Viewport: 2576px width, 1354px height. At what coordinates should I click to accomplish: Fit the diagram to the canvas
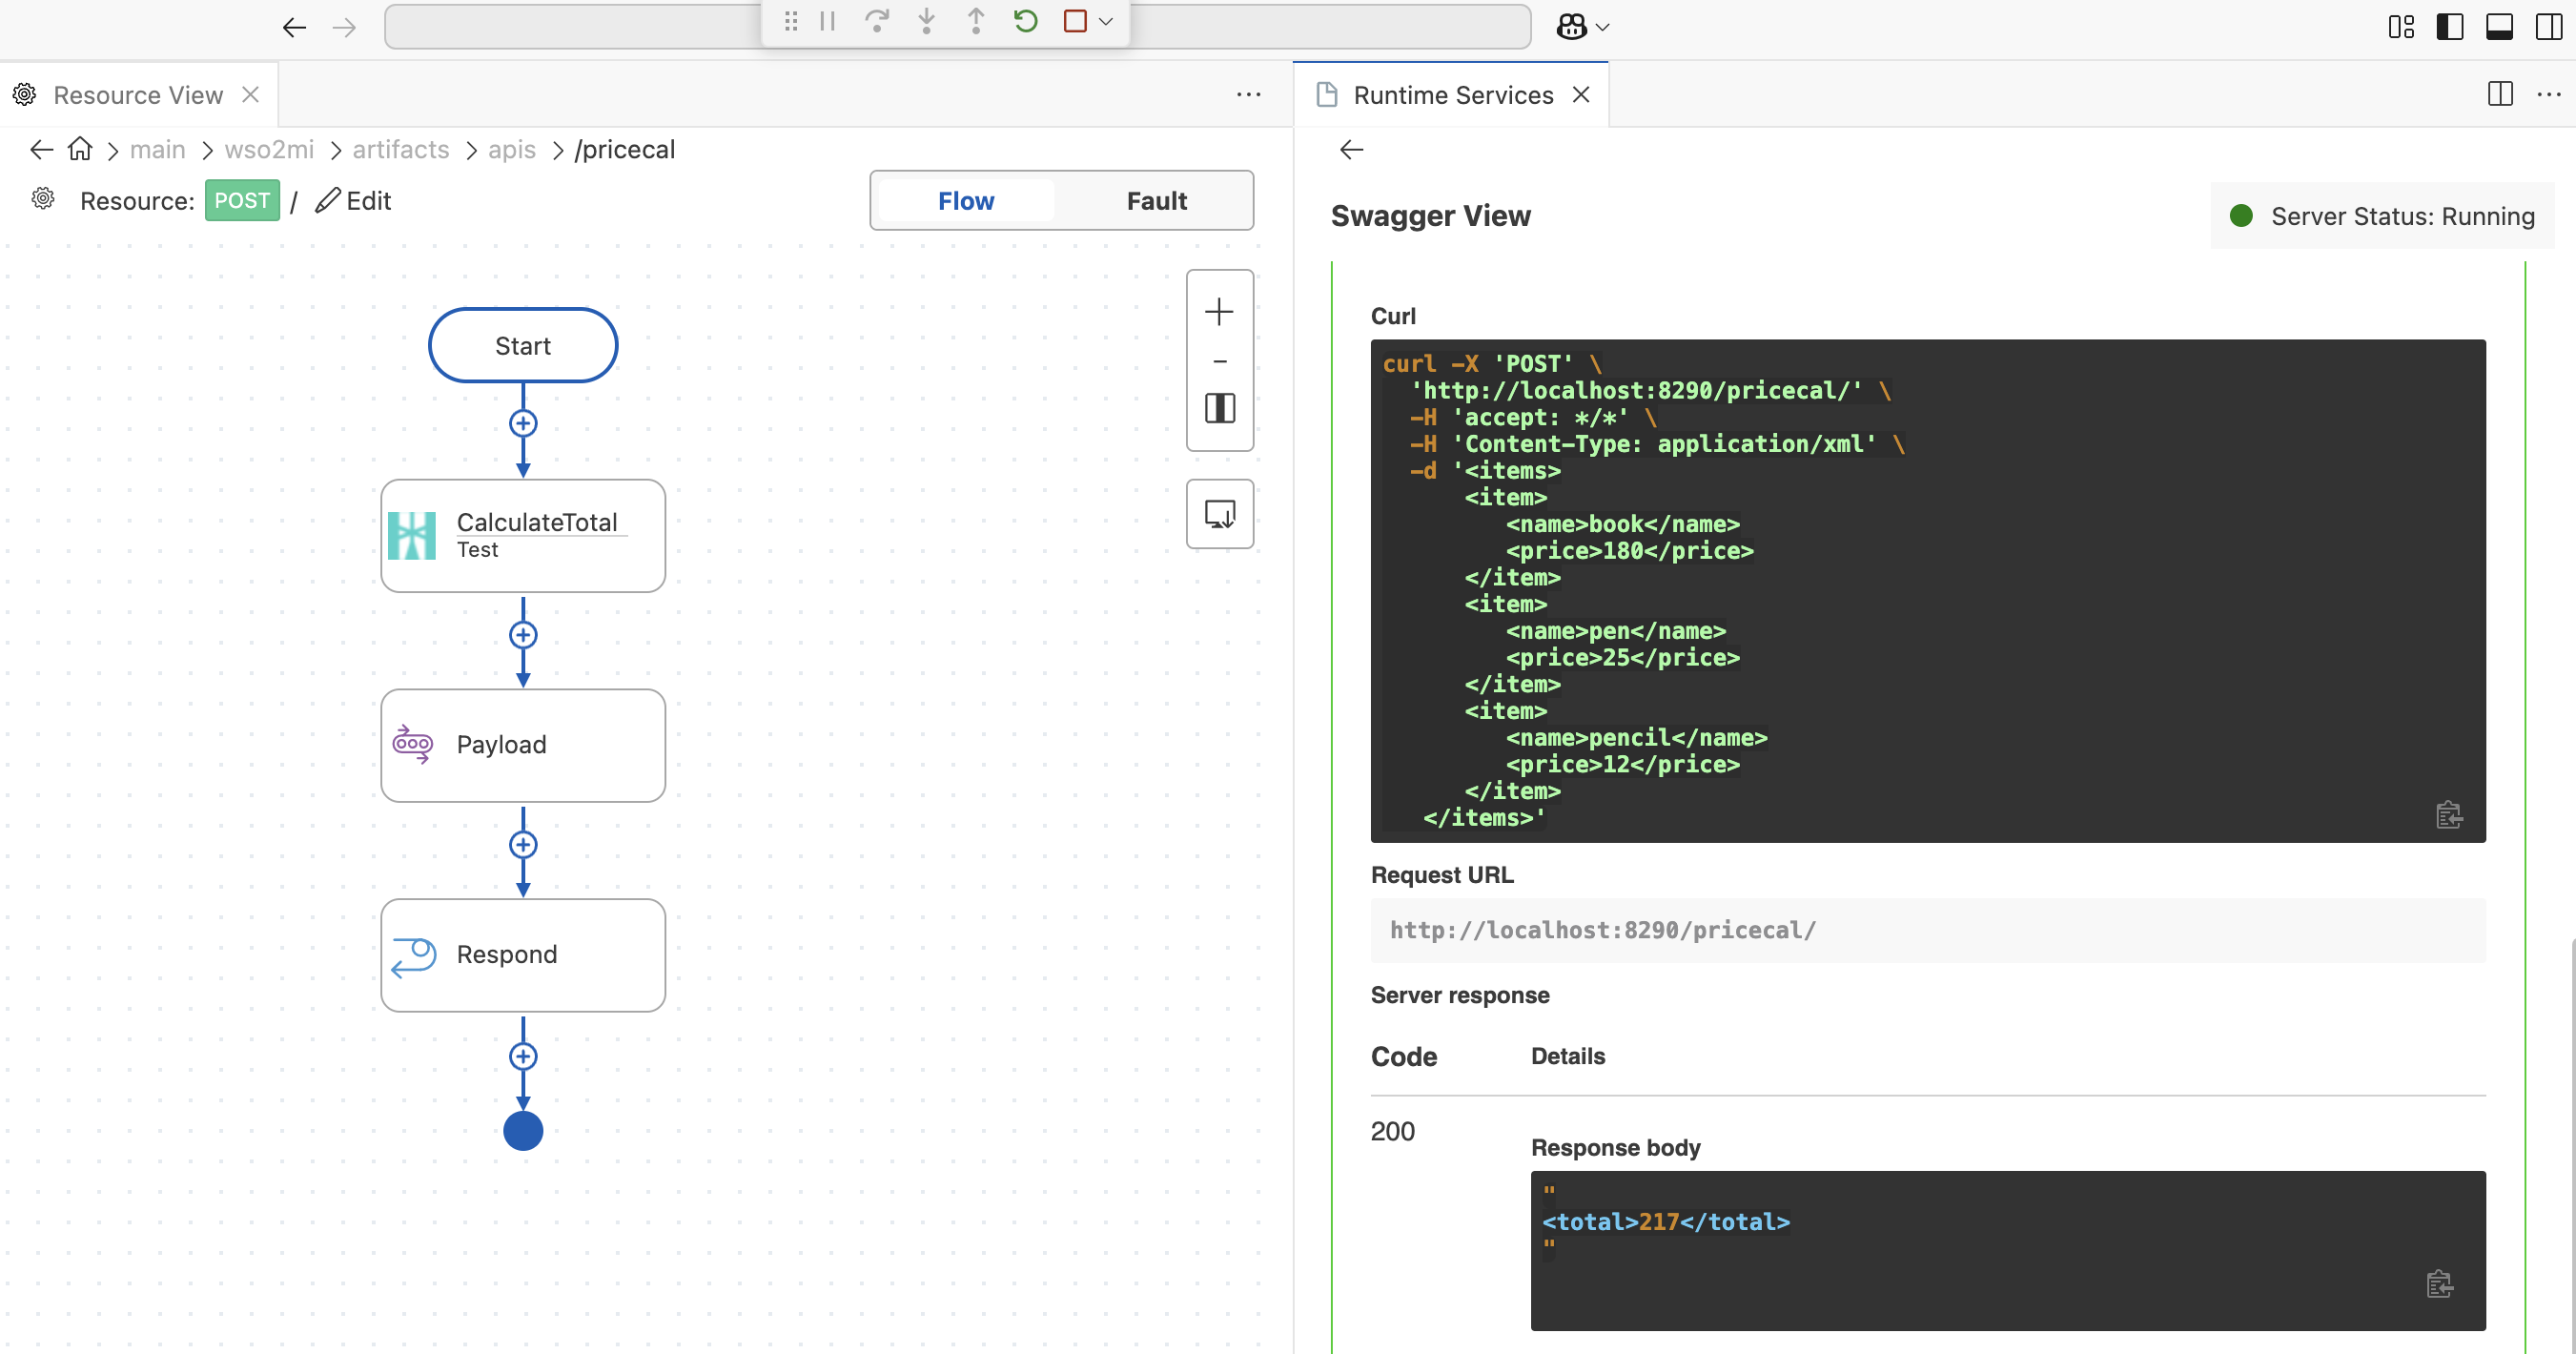coord(1219,408)
